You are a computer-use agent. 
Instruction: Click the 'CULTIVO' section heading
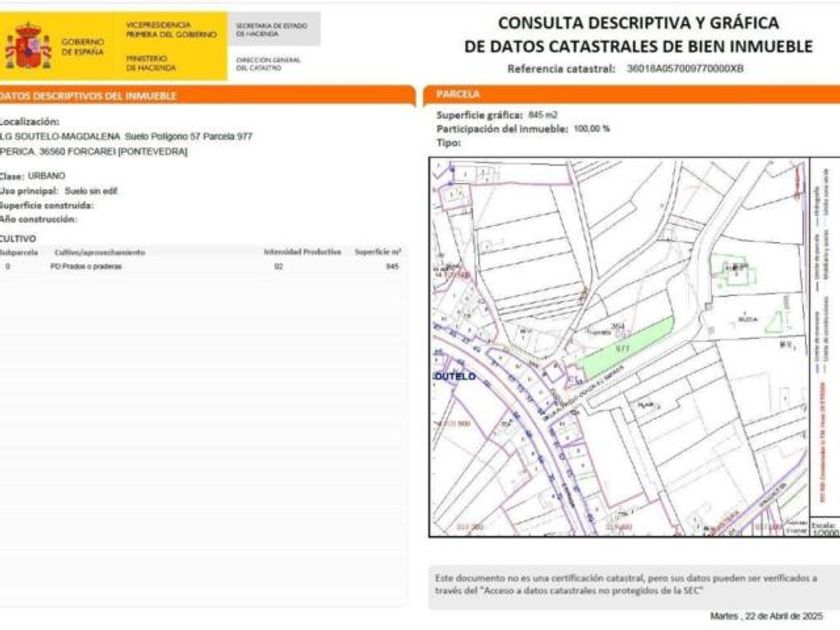click(18, 238)
